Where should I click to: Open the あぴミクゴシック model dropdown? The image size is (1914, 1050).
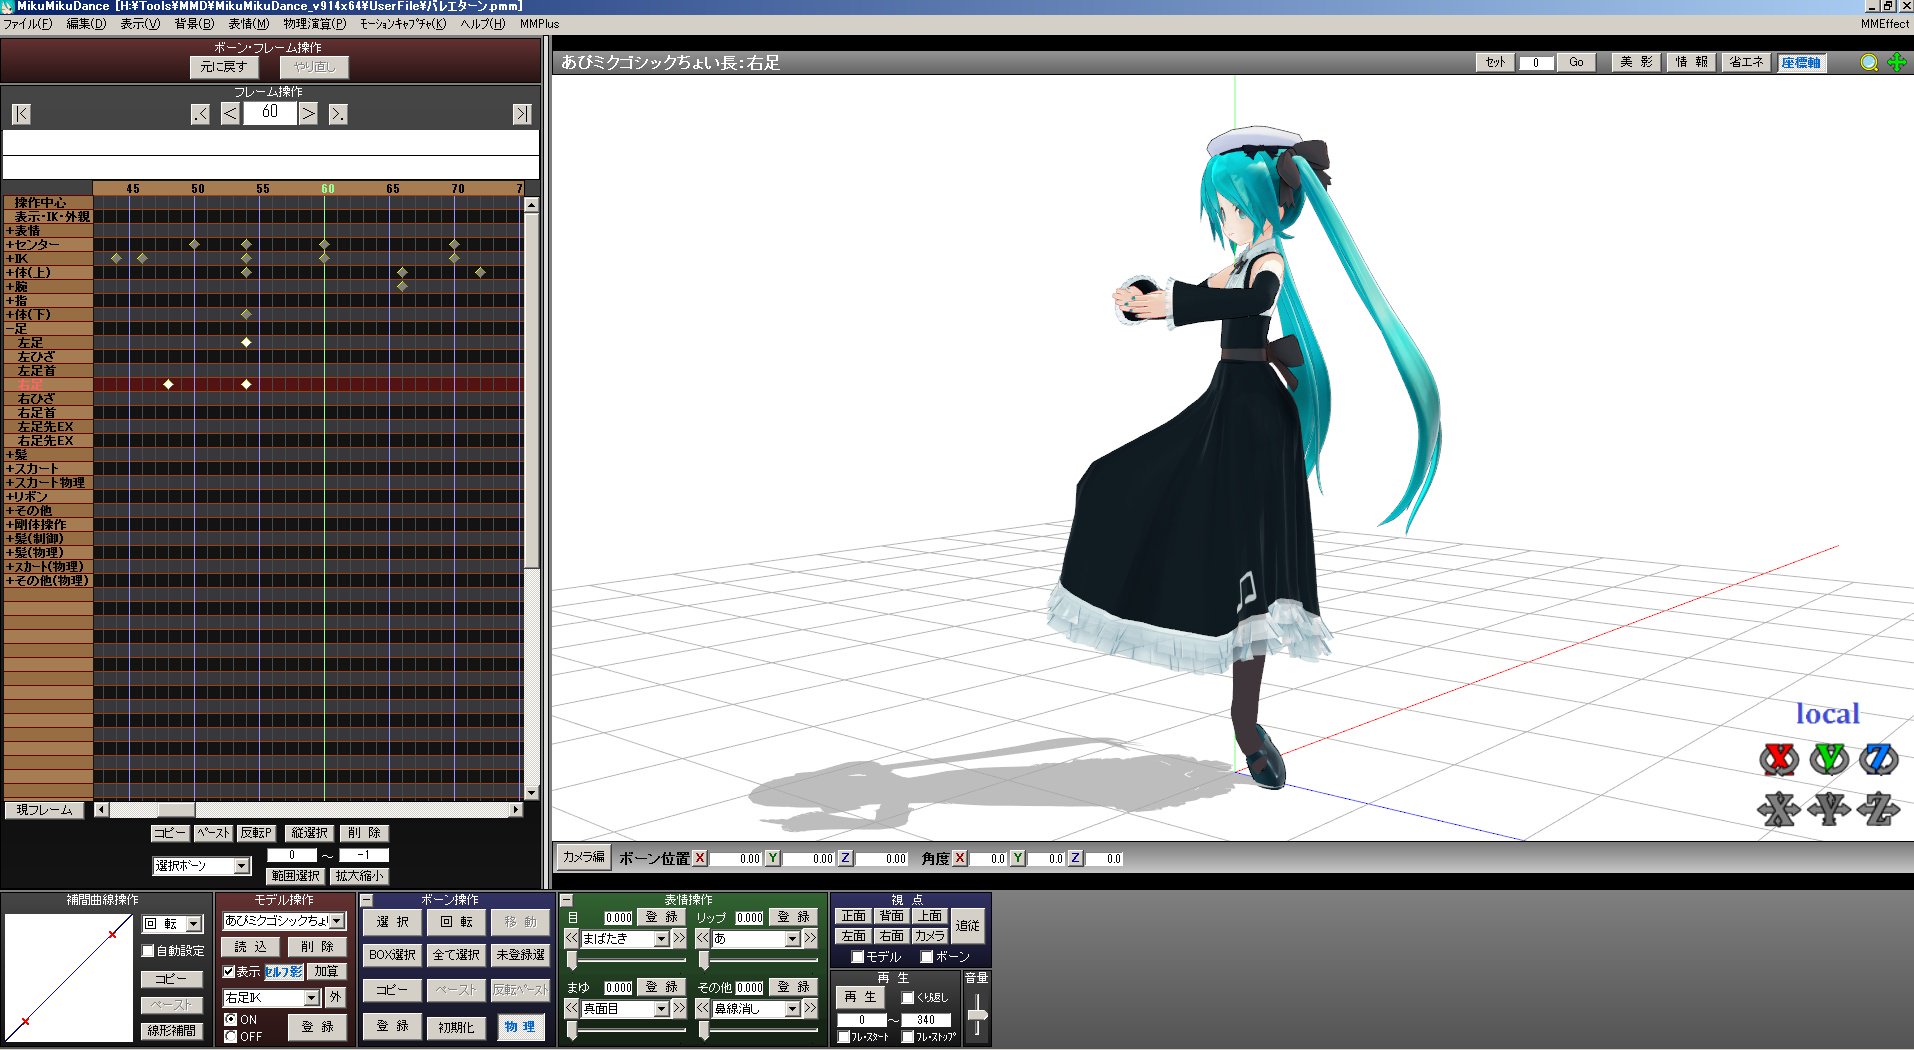(336, 920)
